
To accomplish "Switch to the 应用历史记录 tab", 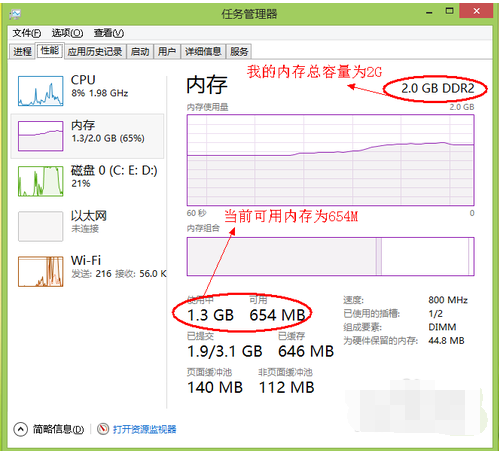I will pyautogui.click(x=95, y=52).
